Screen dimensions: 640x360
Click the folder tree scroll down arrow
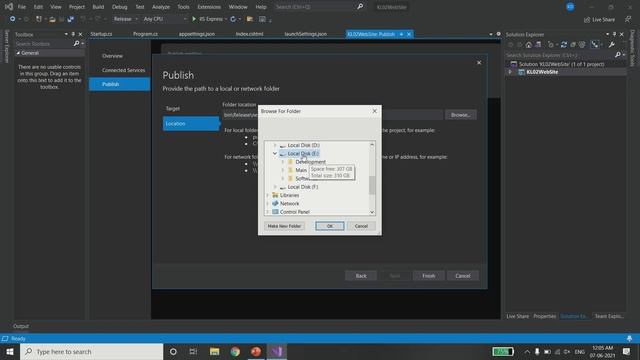point(372,212)
